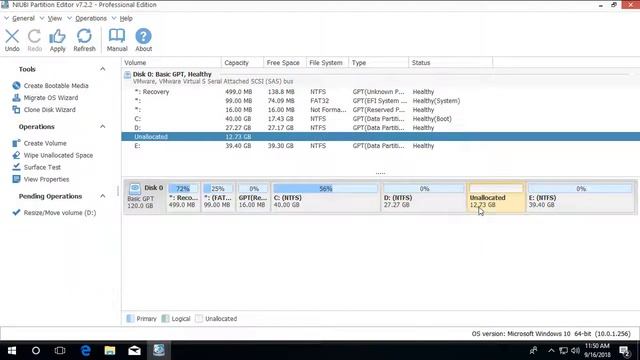Open the General menu
Screen dimensions: 640x360
point(23,18)
